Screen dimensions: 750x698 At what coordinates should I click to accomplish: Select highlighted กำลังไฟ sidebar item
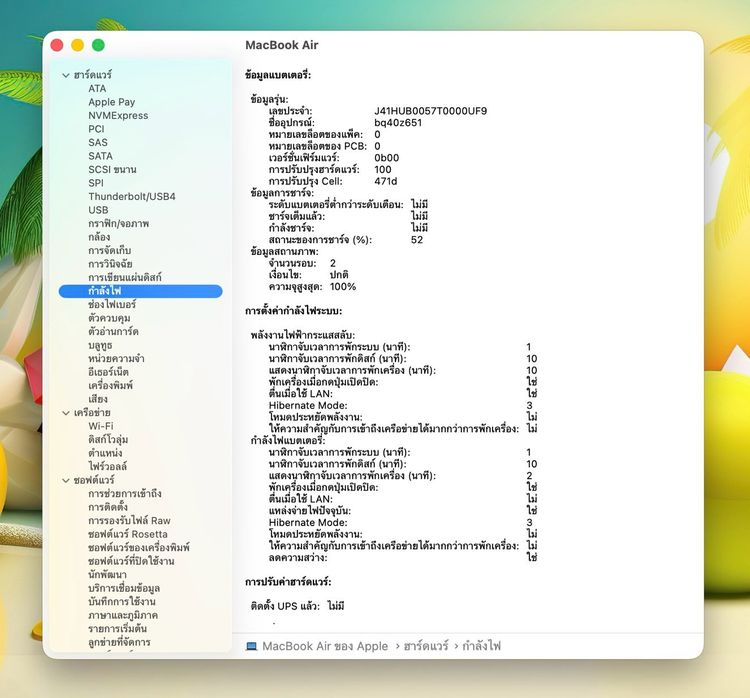(x=141, y=291)
